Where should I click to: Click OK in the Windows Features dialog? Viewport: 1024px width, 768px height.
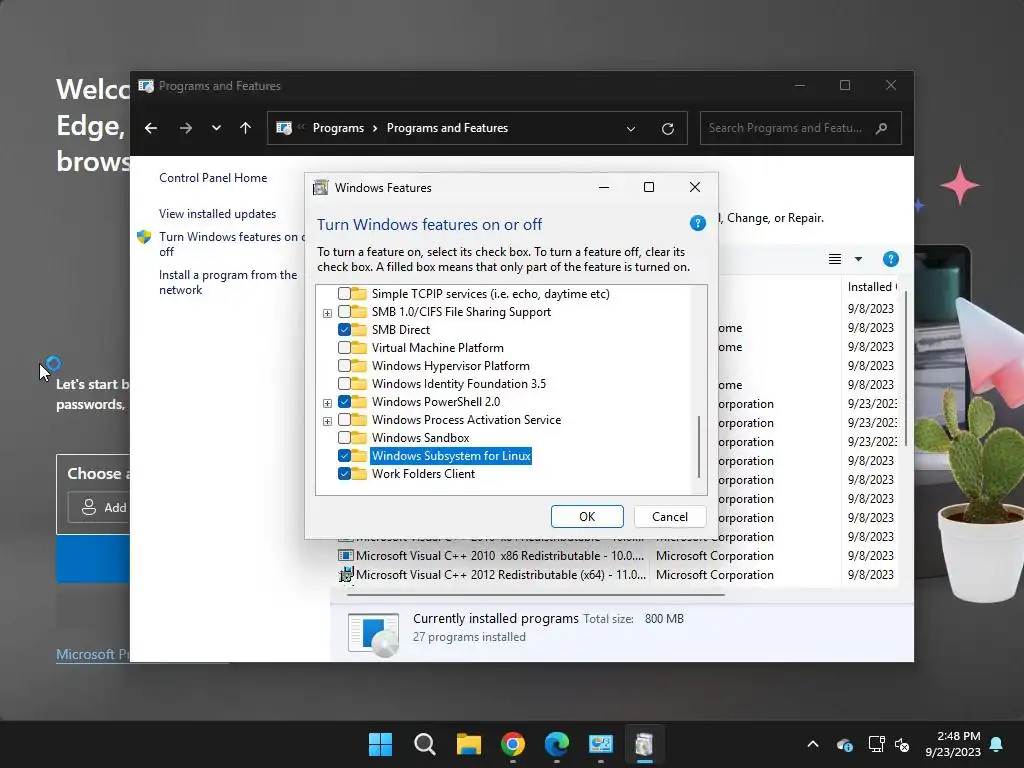tap(587, 517)
